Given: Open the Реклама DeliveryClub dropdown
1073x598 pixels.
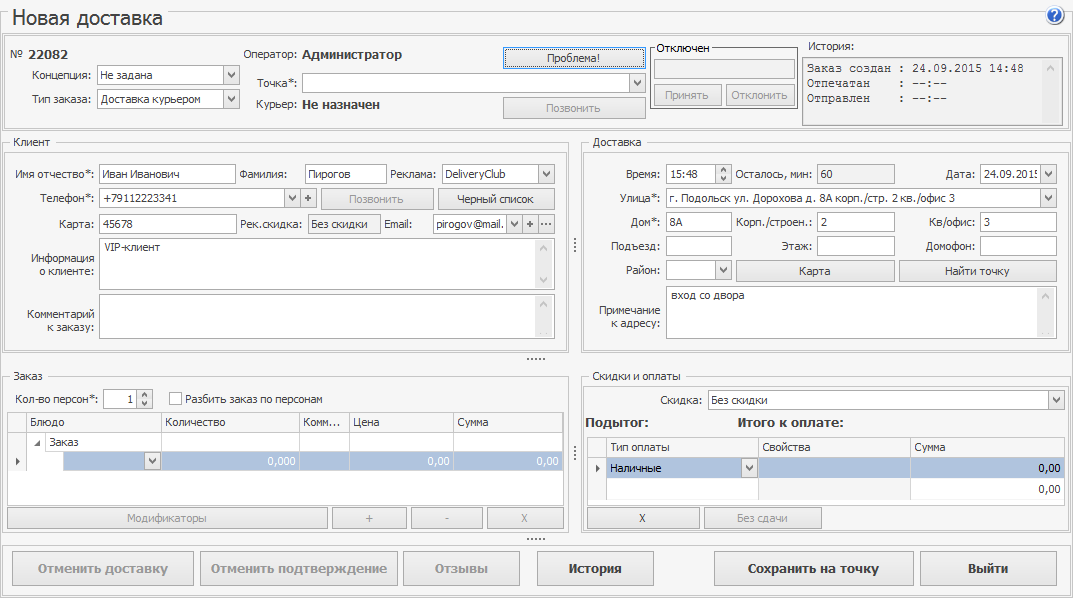Looking at the screenshot, I should [x=546, y=174].
